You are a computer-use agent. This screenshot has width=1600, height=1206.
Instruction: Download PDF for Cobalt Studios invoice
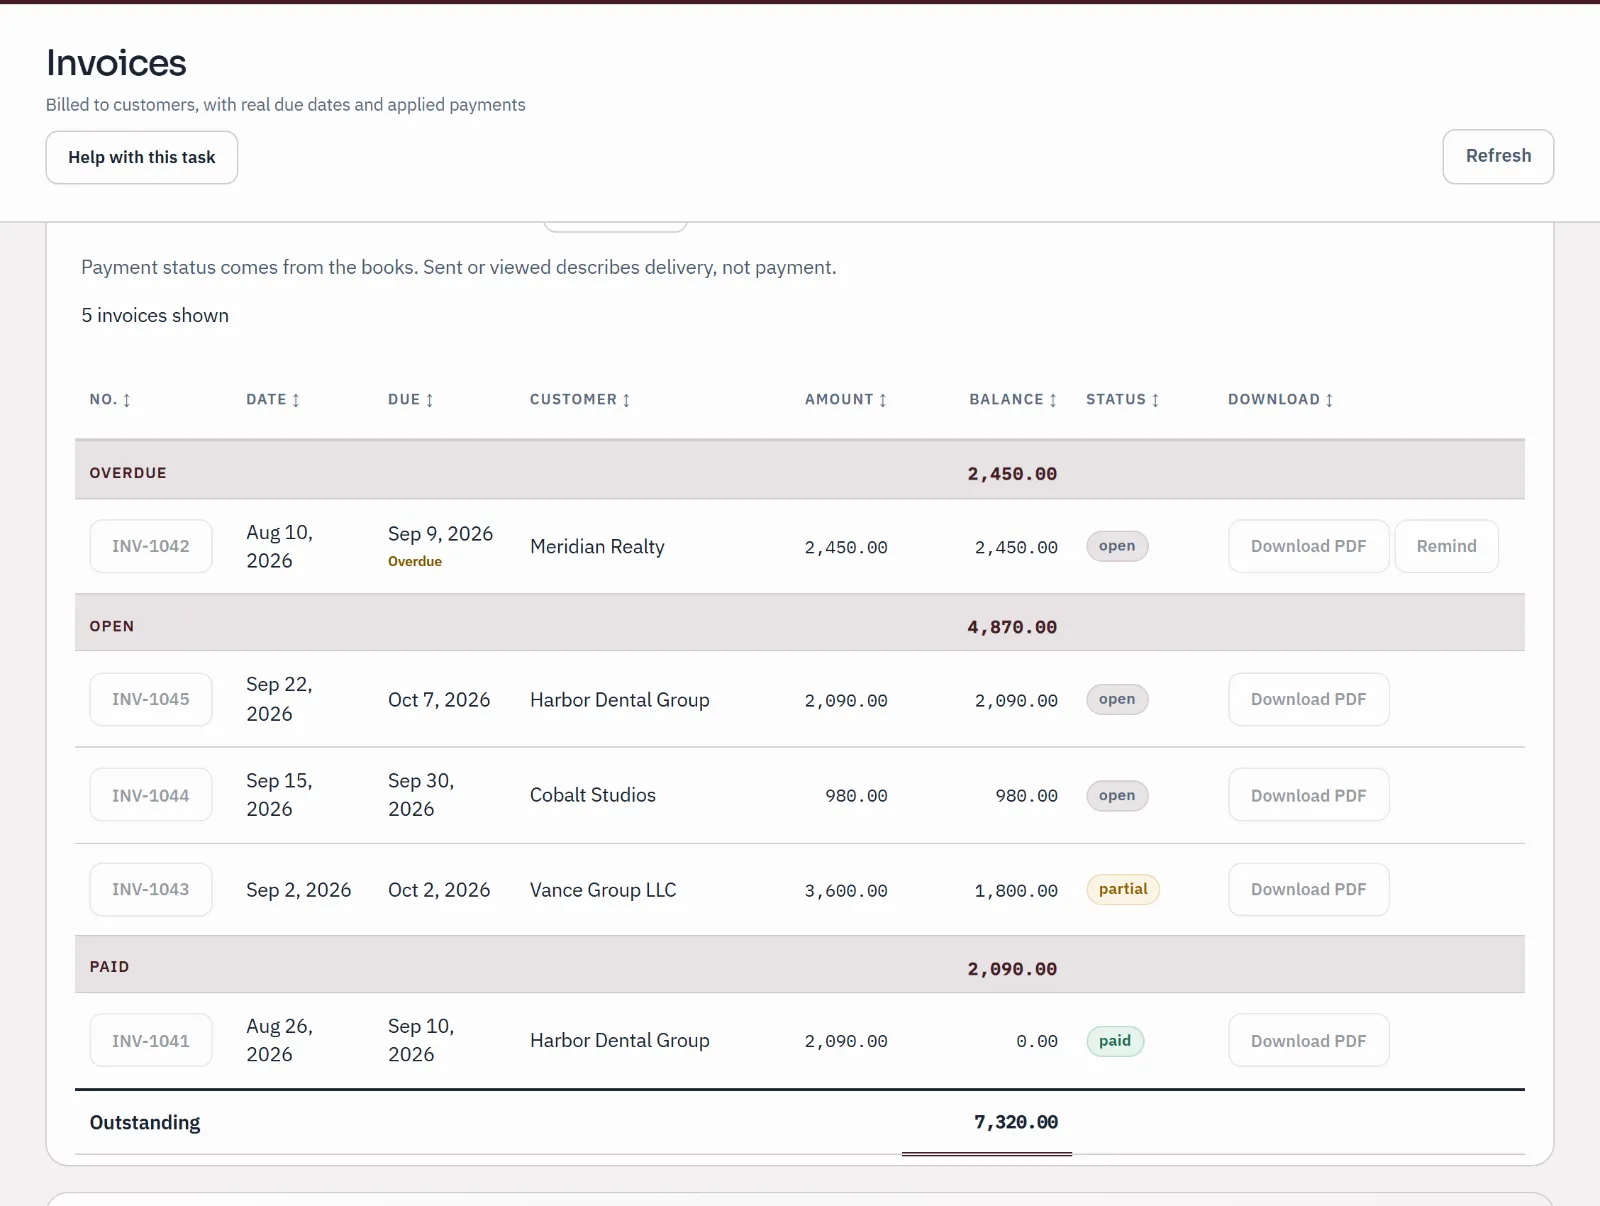pos(1308,795)
